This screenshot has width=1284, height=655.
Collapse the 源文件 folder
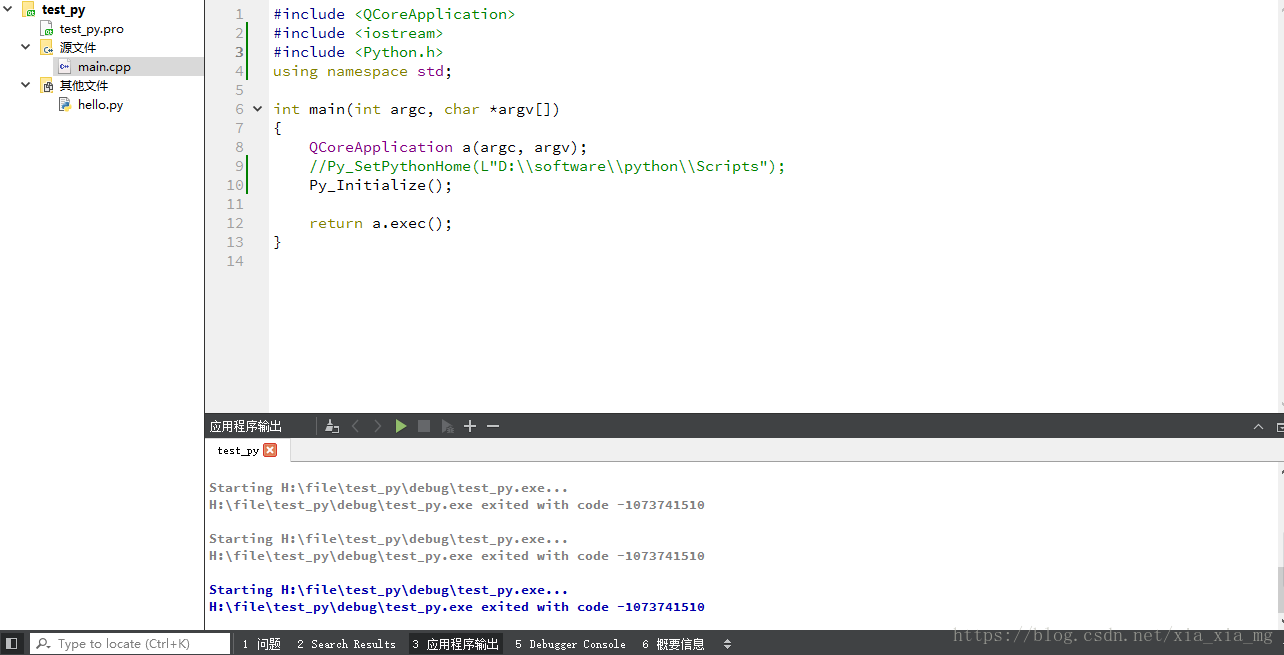point(26,47)
